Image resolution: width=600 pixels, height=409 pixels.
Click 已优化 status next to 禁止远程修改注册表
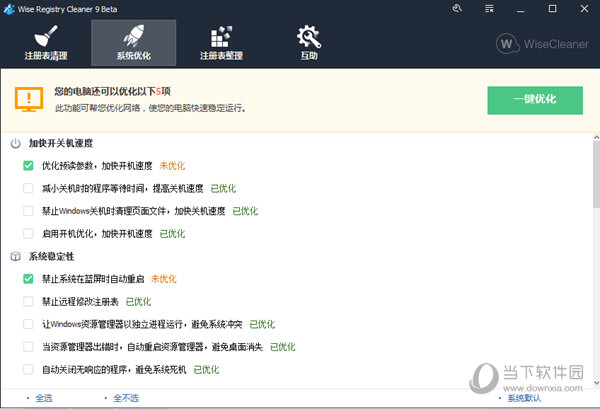pos(139,301)
